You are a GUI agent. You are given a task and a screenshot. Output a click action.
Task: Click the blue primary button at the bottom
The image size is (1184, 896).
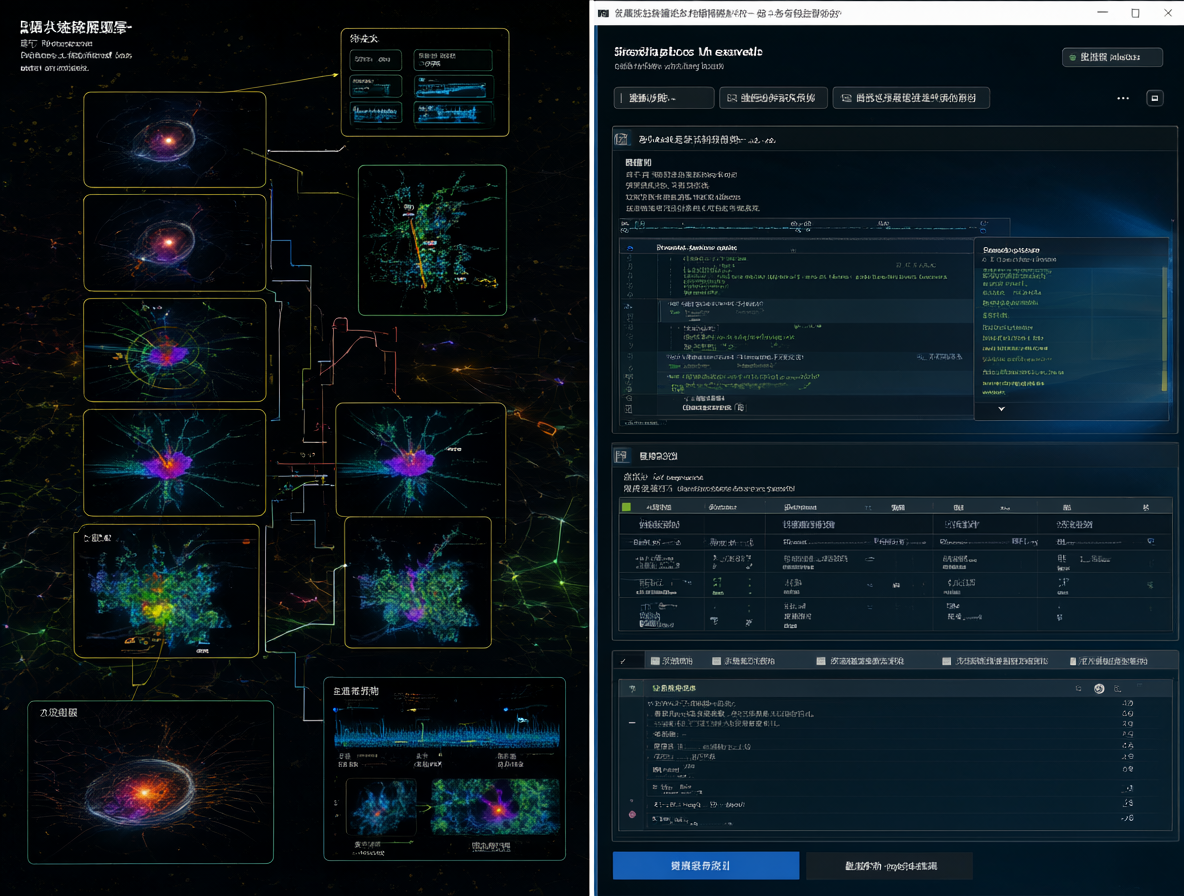point(706,866)
